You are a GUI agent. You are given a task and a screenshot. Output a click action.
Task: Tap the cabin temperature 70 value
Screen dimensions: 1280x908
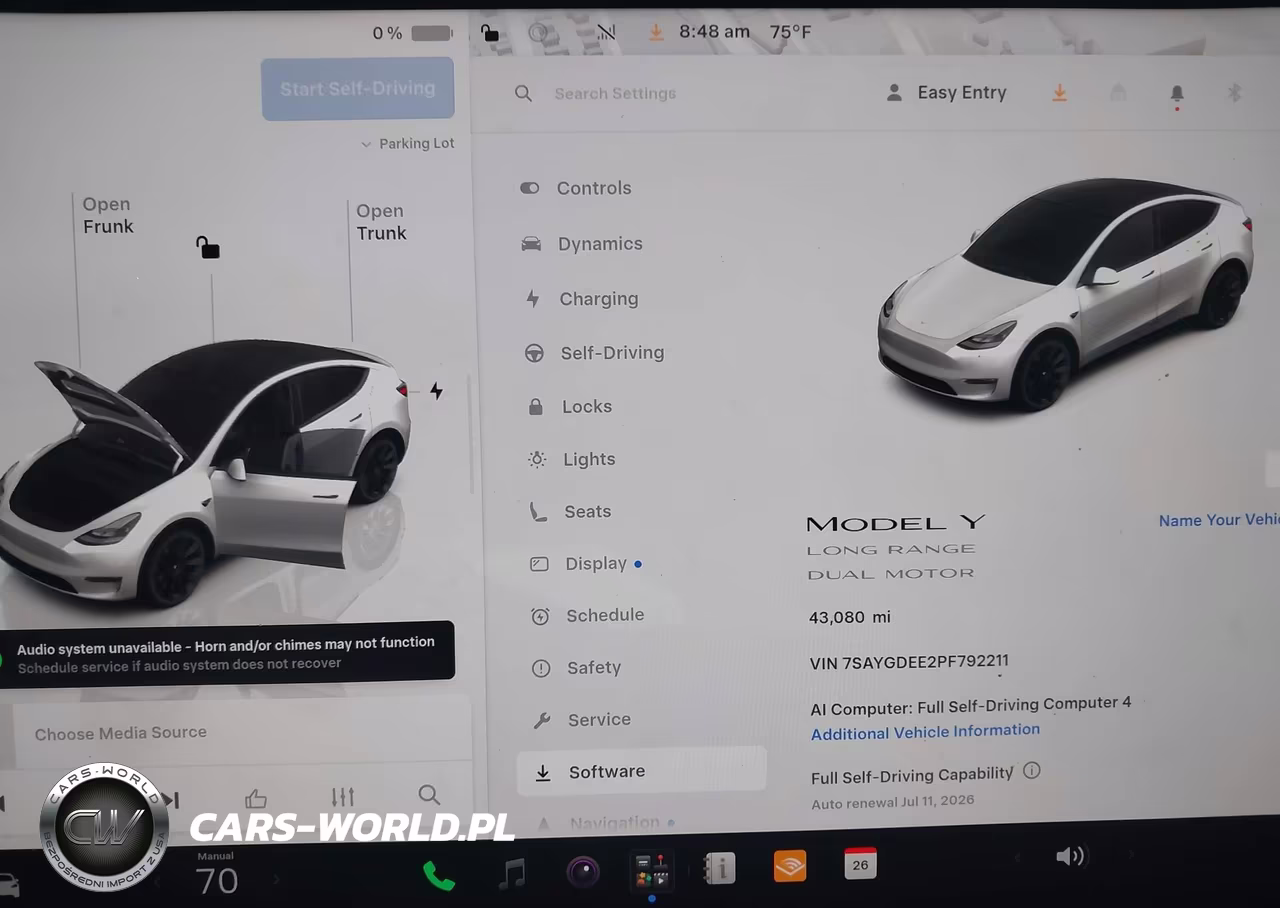pos(216,881)
